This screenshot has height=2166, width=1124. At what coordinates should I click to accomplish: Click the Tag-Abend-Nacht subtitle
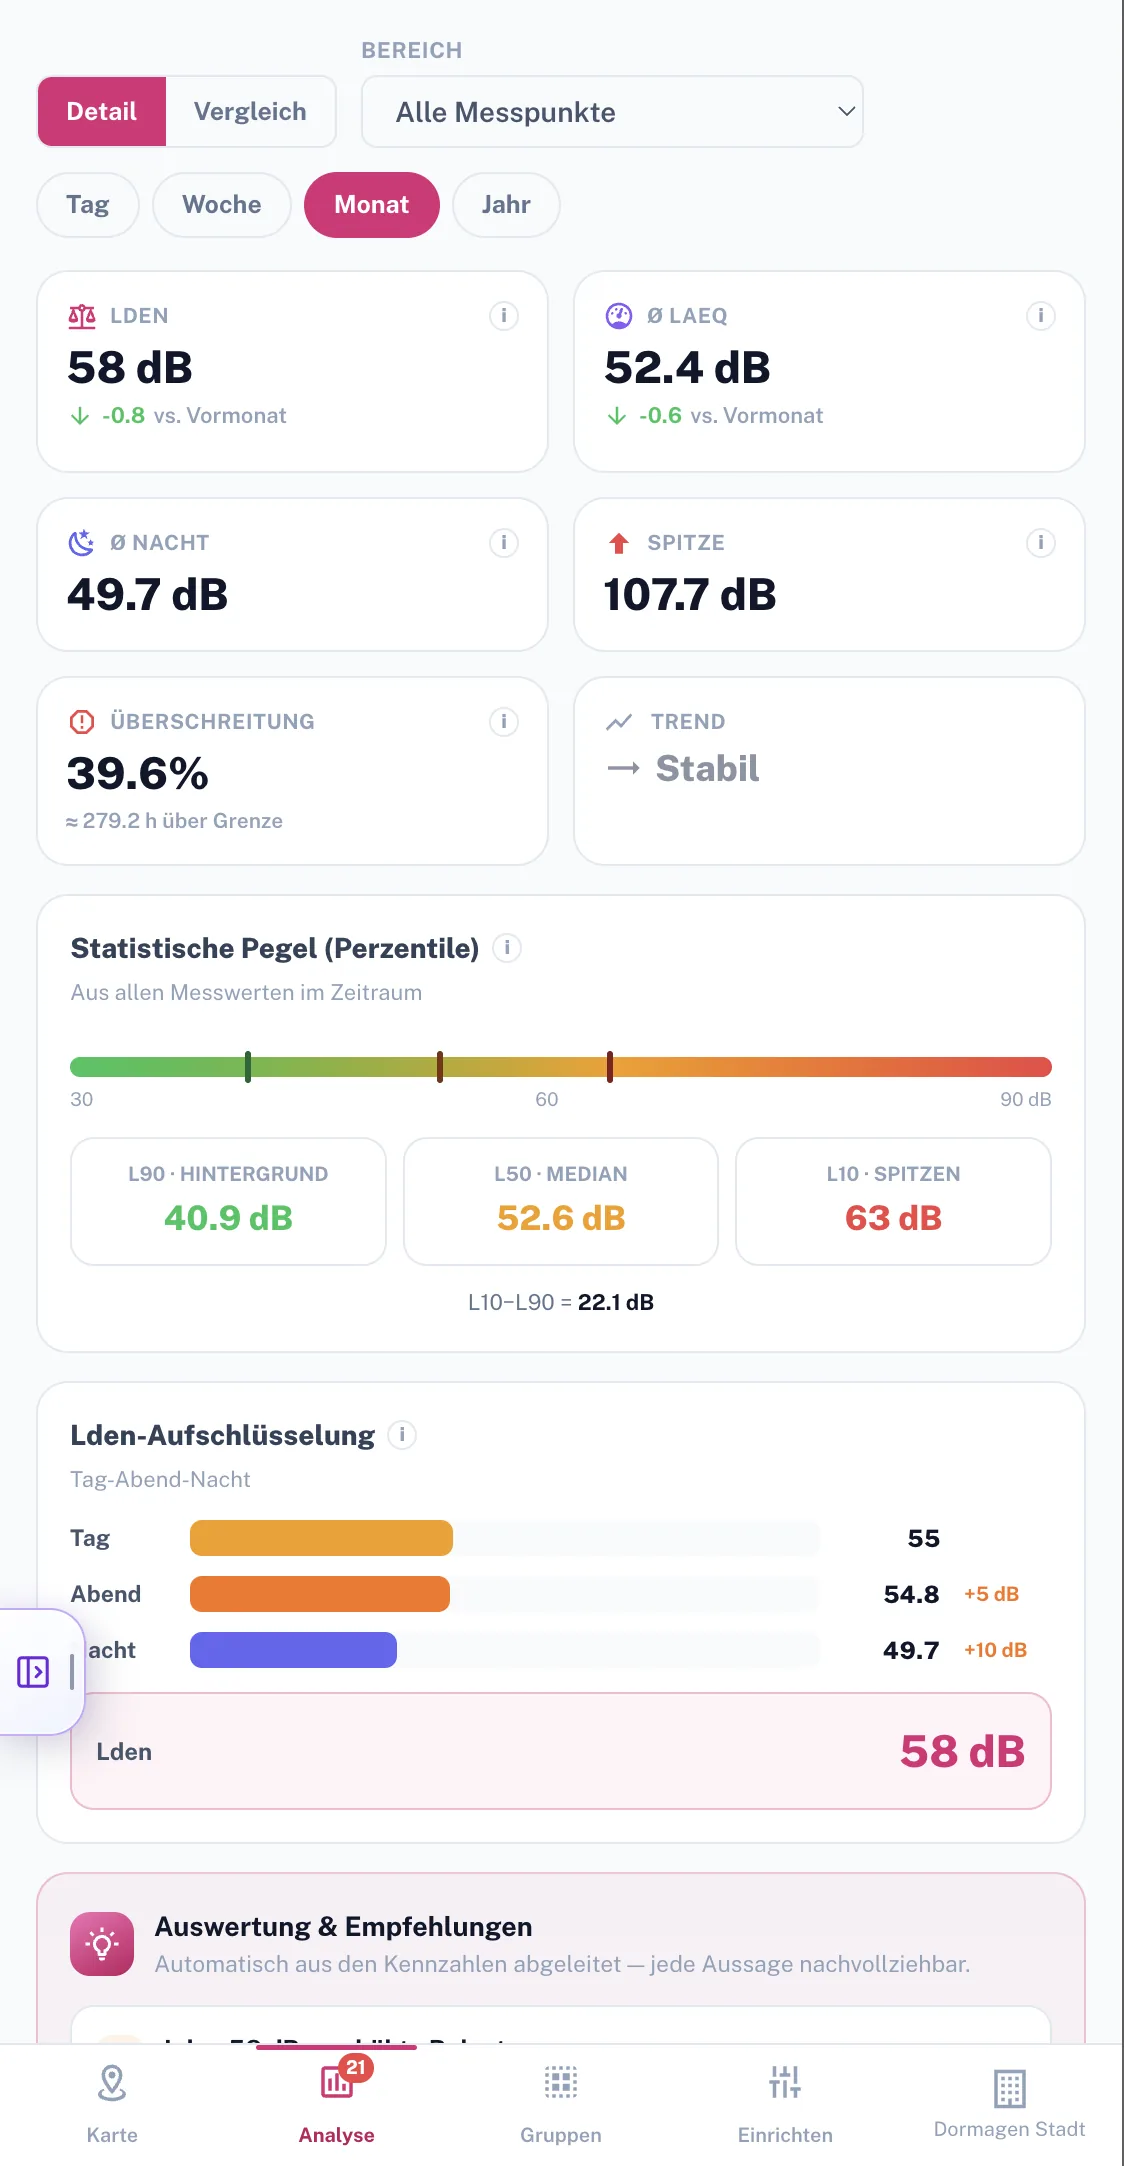point(160,1480)
